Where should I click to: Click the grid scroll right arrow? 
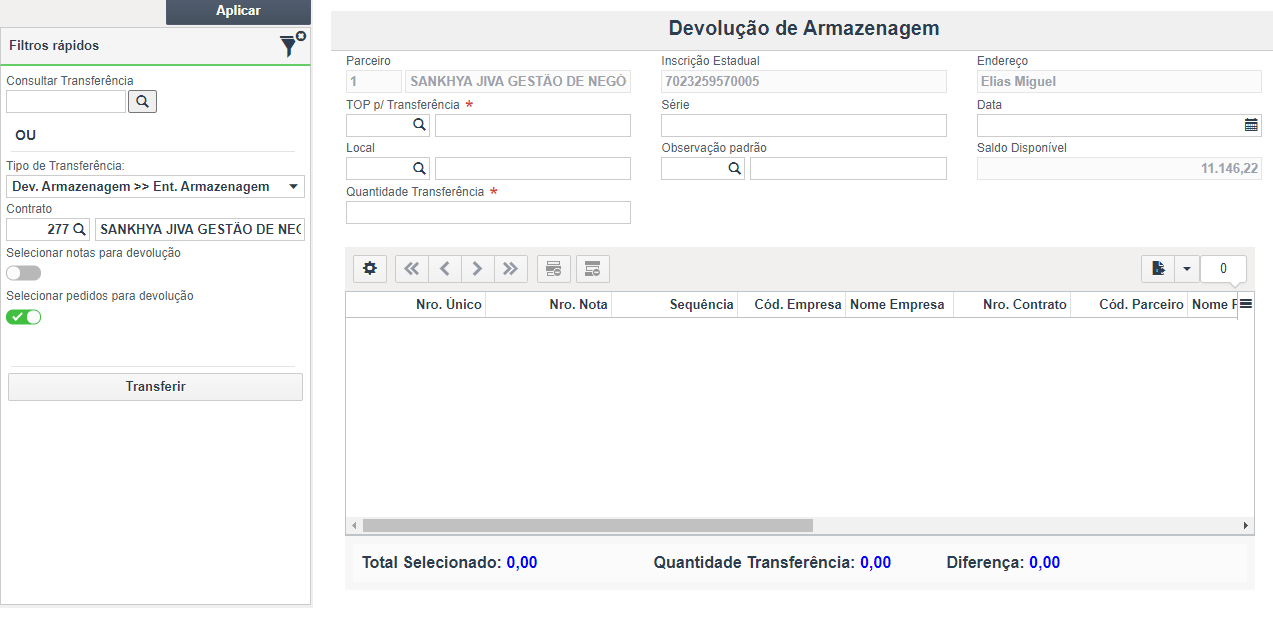coord(1246,525)
